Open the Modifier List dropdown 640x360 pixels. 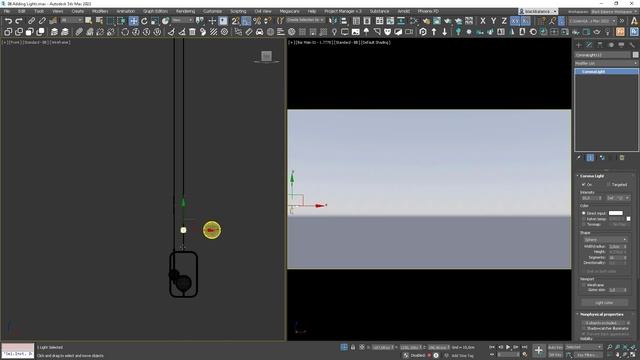point(606,63)
